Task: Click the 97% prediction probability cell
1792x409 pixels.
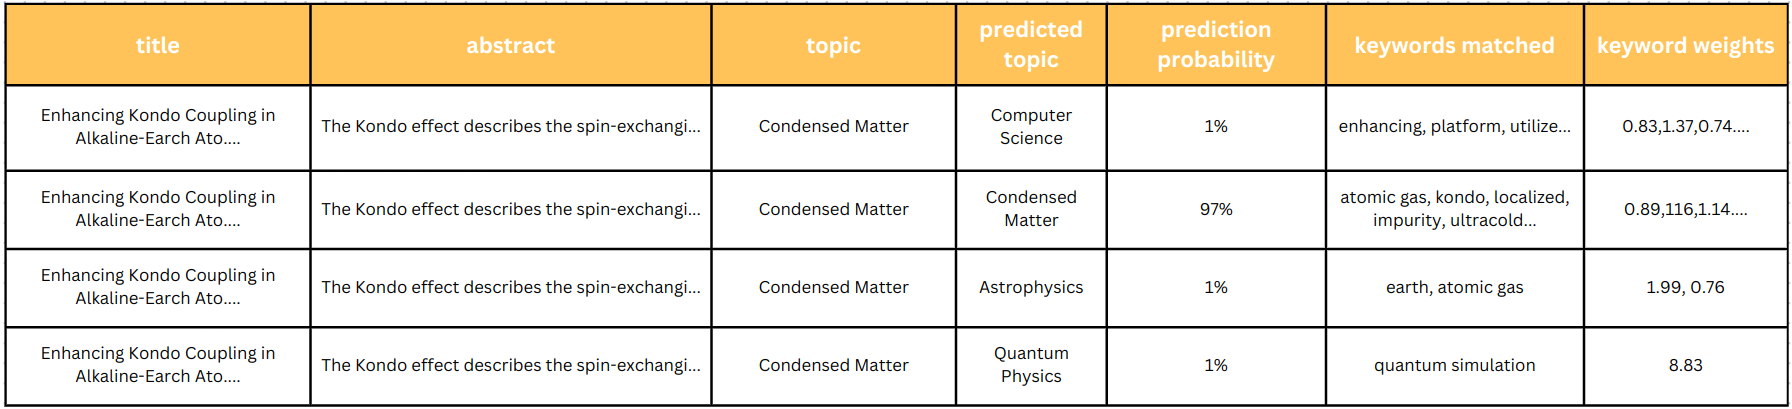Action: (1215, 209)
